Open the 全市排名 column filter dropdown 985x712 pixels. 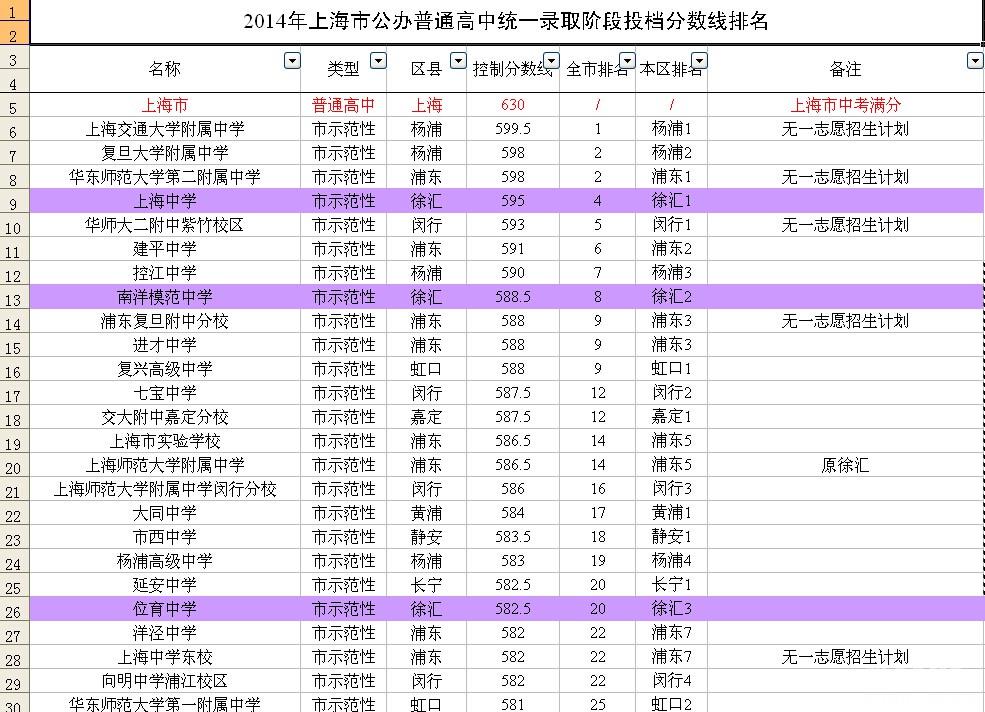pyautogui.click(x=628, y=61)
